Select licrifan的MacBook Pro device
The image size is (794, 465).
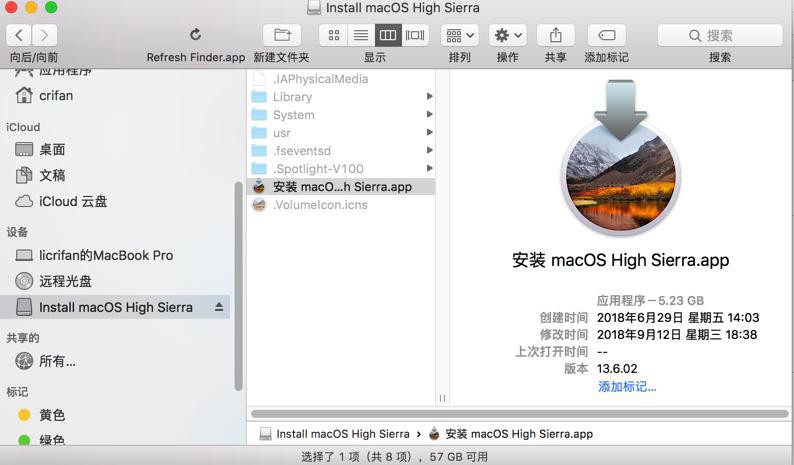pos(116,255)
